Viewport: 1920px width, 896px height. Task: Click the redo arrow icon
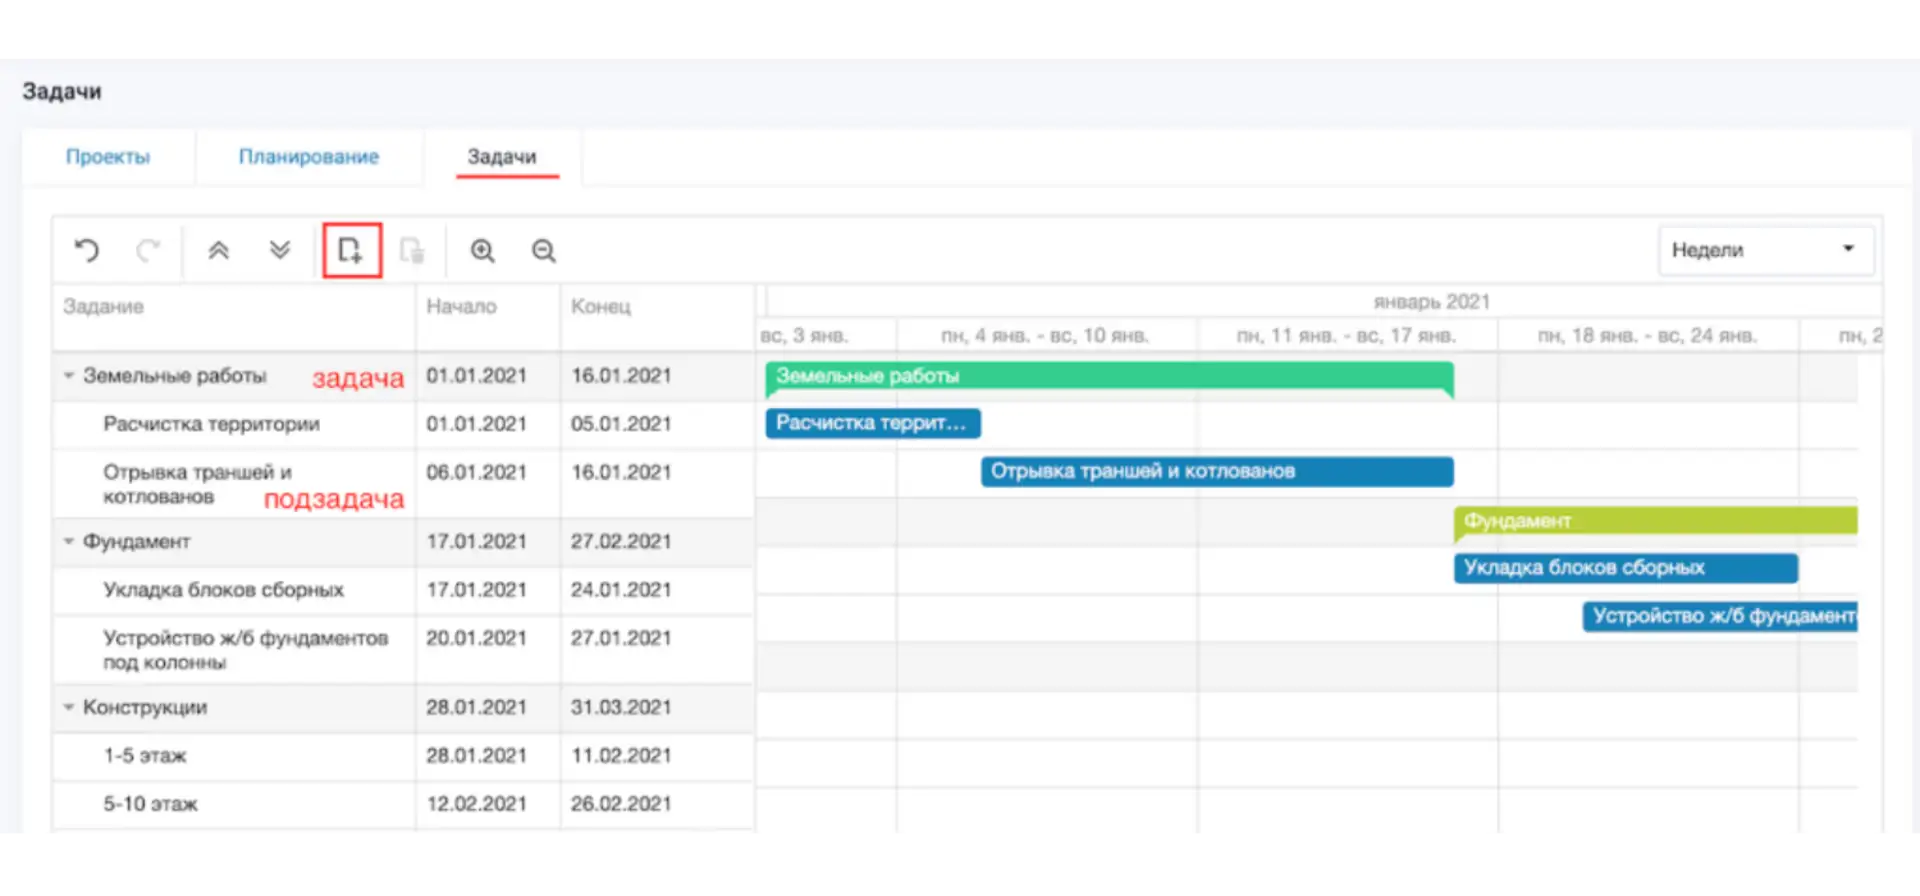point(148,250)
